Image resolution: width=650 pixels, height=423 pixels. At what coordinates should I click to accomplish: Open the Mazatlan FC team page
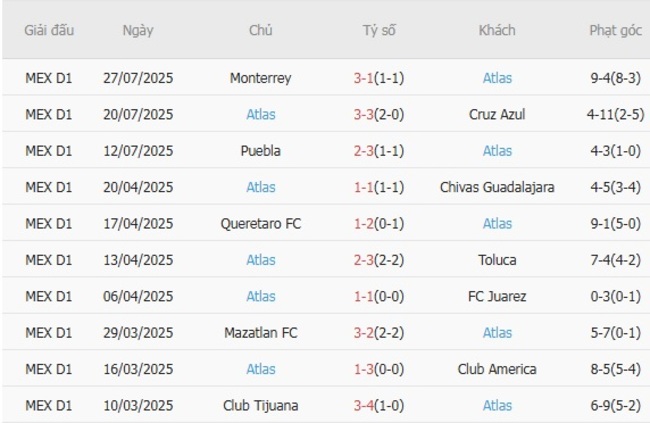pos(260,333)
